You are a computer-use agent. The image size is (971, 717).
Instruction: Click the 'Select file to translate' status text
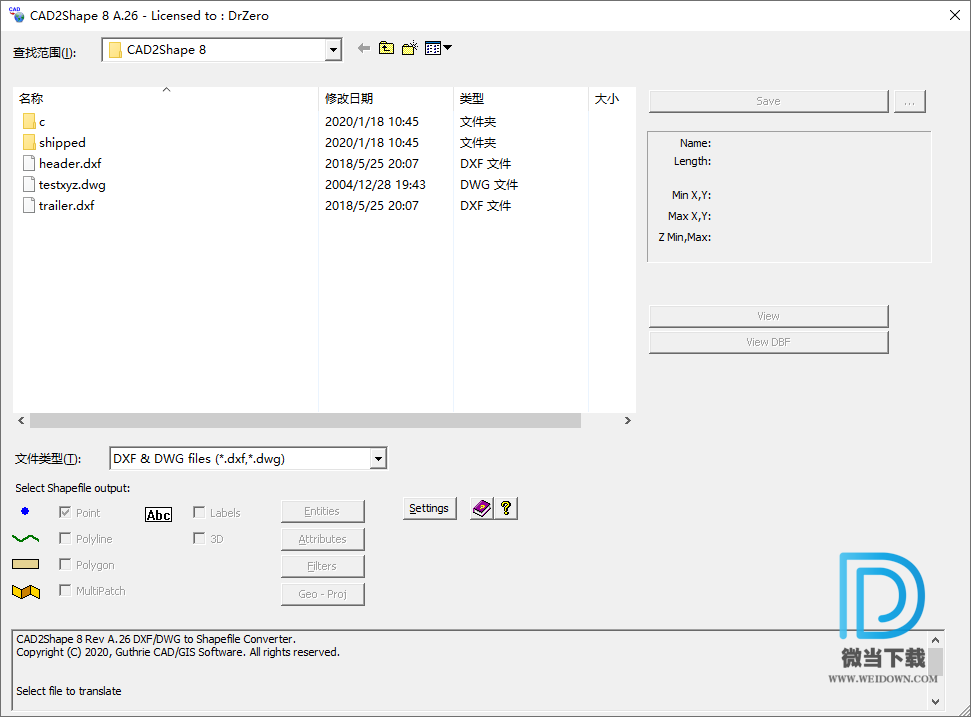click(x=69, y=691)
